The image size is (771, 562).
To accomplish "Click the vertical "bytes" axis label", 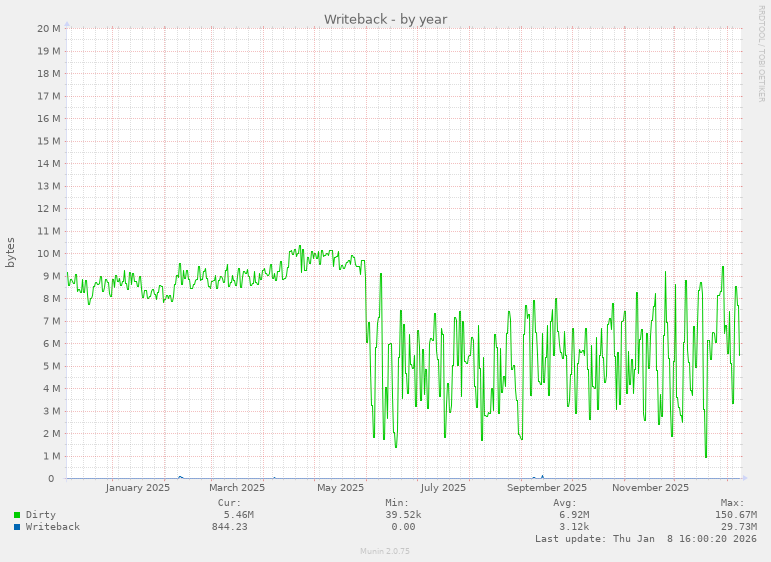I will coord(11,252).
